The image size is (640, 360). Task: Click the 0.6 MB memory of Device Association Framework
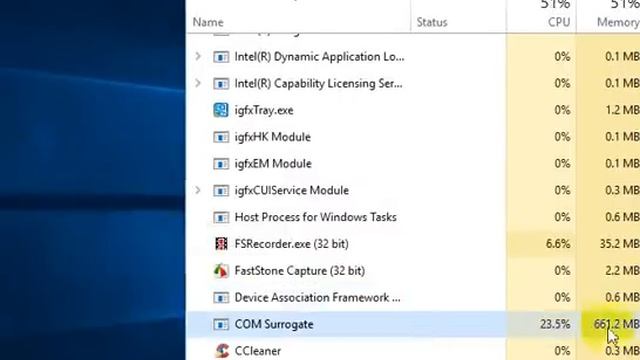pos(622,298)
